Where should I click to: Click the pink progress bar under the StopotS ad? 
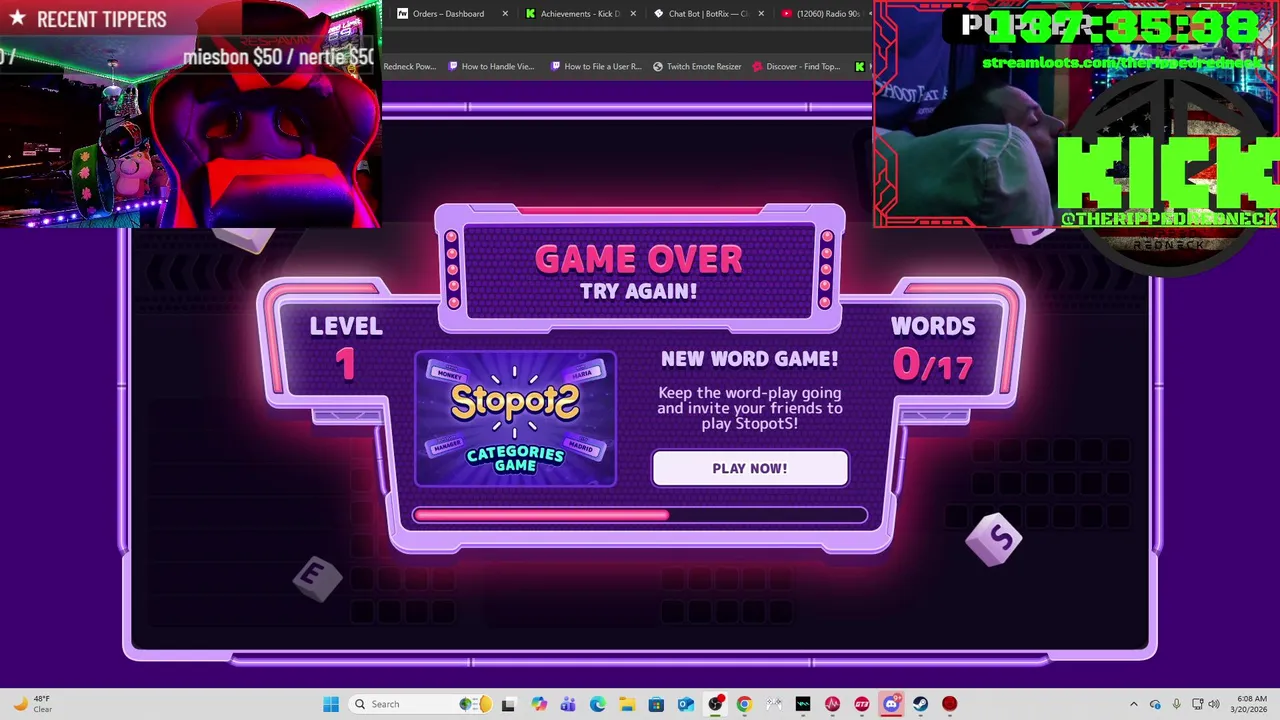coord(640,515)
